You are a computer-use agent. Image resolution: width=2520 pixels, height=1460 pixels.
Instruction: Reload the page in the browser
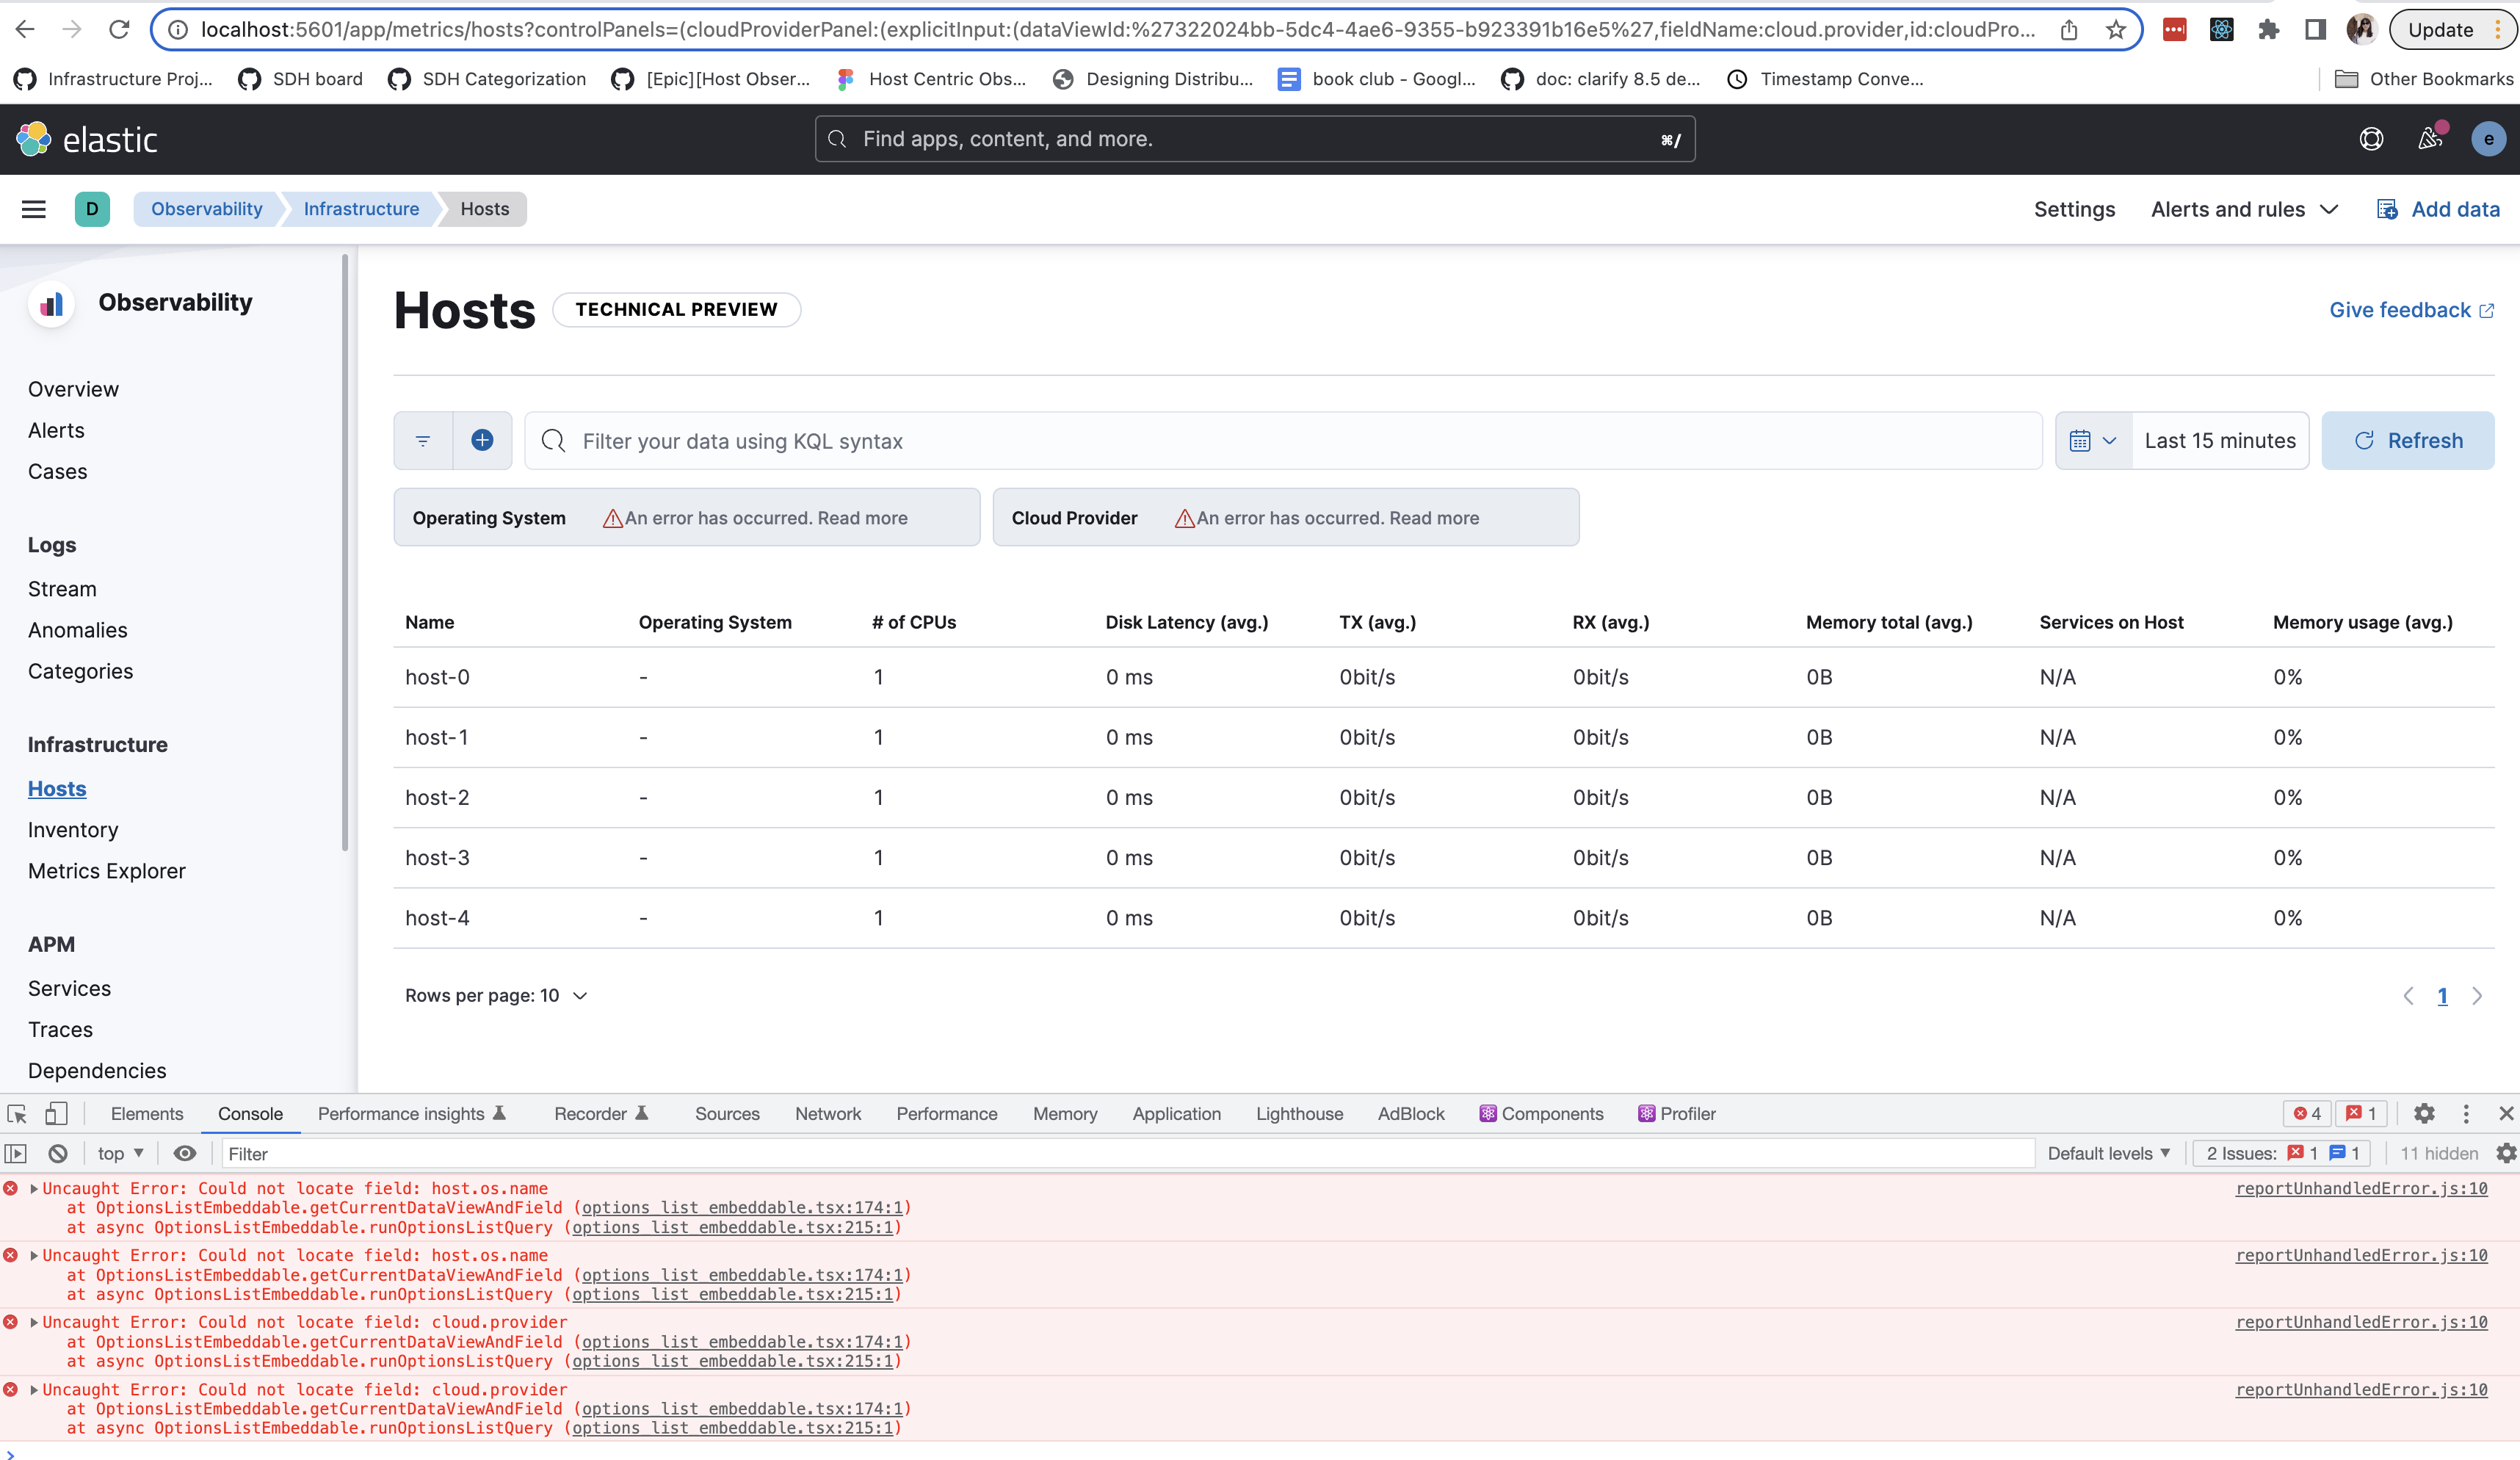pyautogui.click(x=119, y=29)
